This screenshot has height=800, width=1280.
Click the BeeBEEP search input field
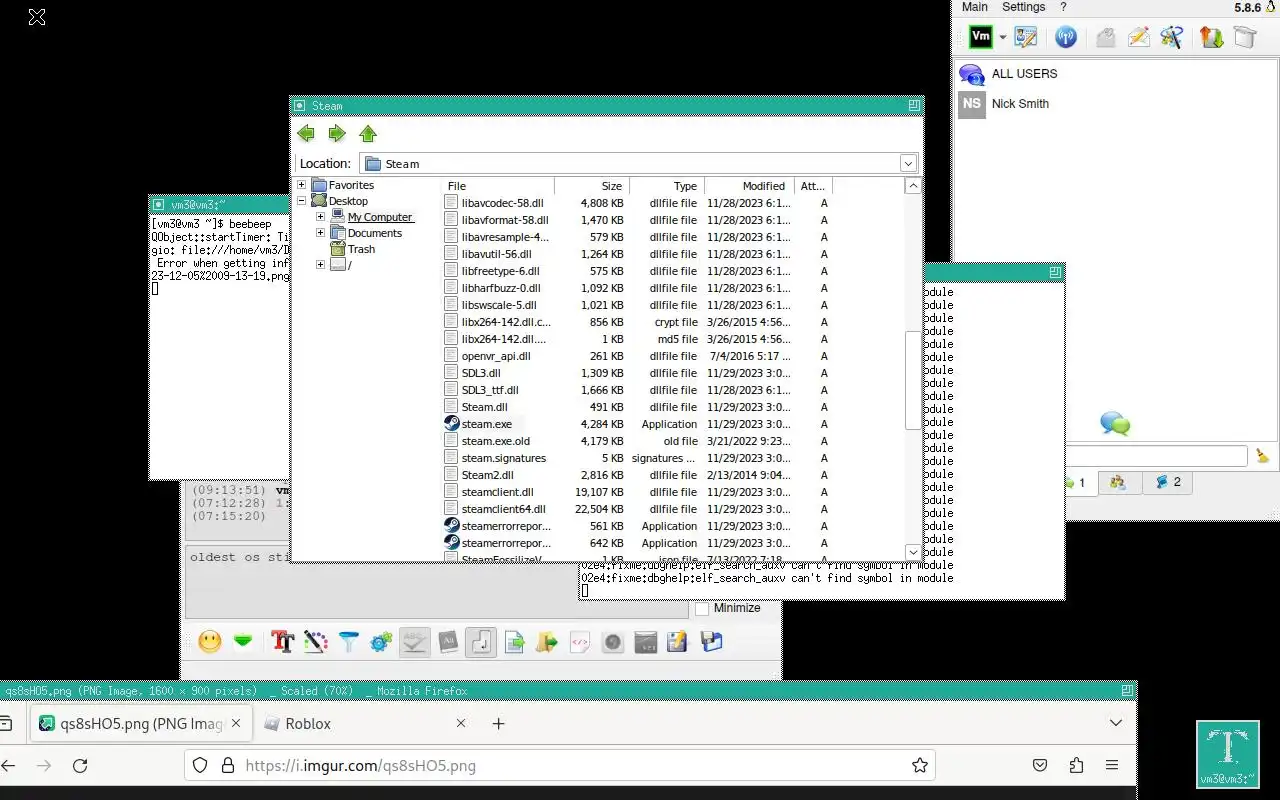tap(1158, 456)
